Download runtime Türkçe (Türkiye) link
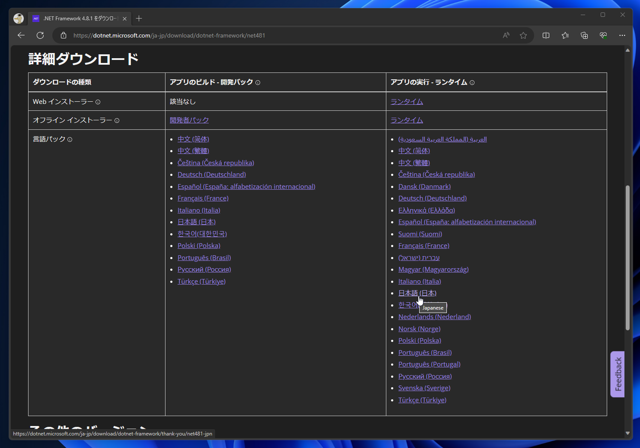640x448 pixels. coord(422,400)
